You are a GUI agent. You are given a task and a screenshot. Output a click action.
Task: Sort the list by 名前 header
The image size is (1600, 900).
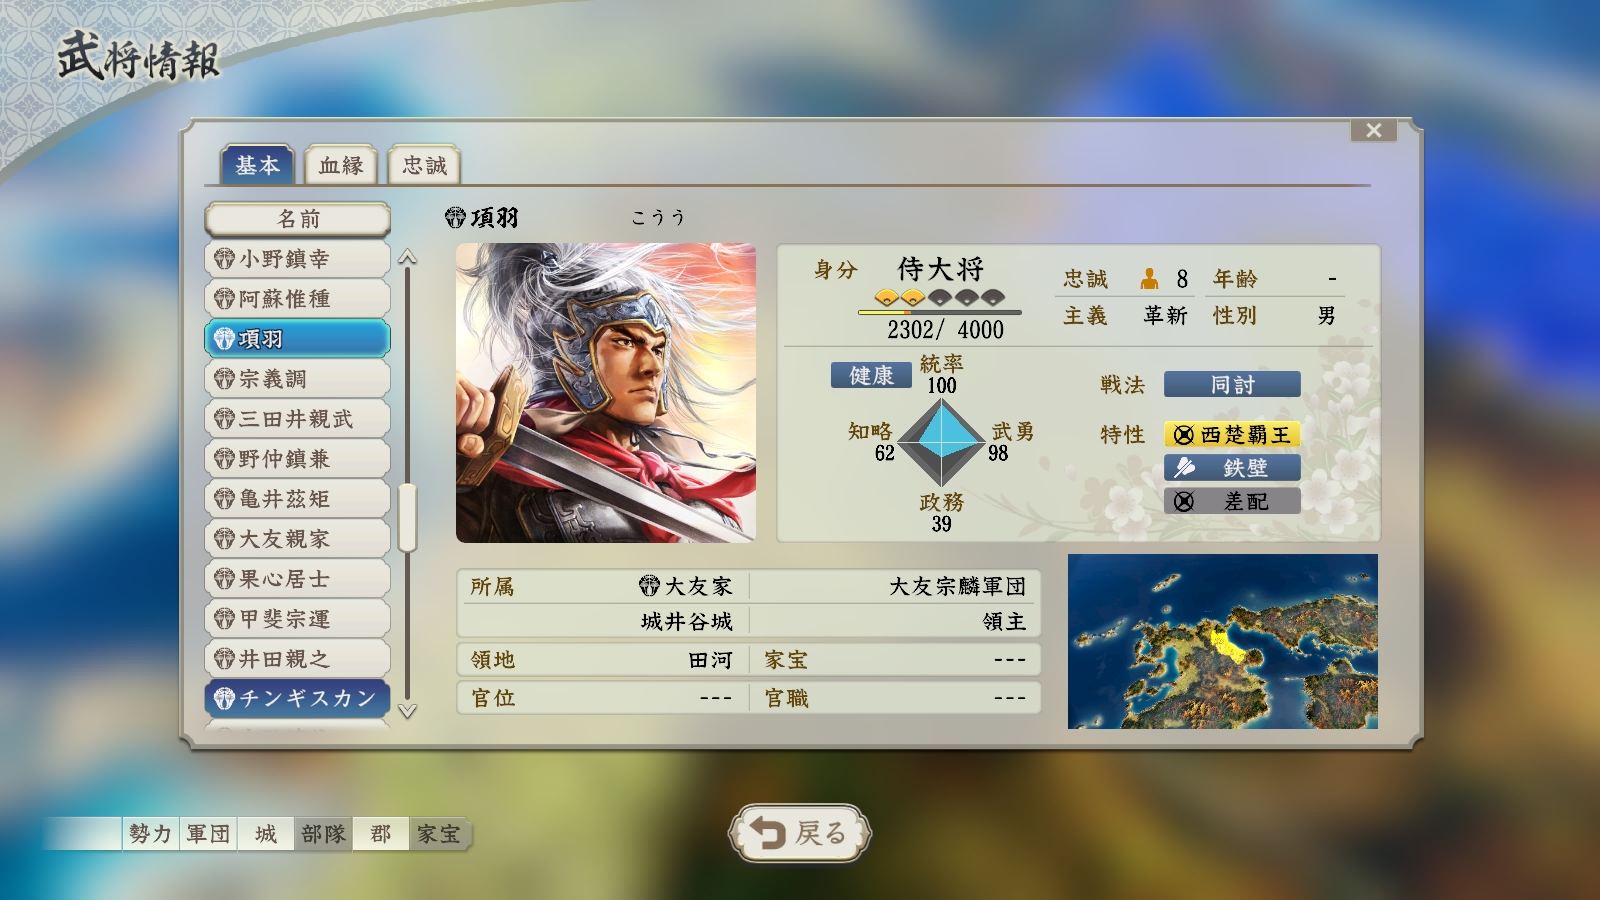pyautogui.click(x=298, y=219)
